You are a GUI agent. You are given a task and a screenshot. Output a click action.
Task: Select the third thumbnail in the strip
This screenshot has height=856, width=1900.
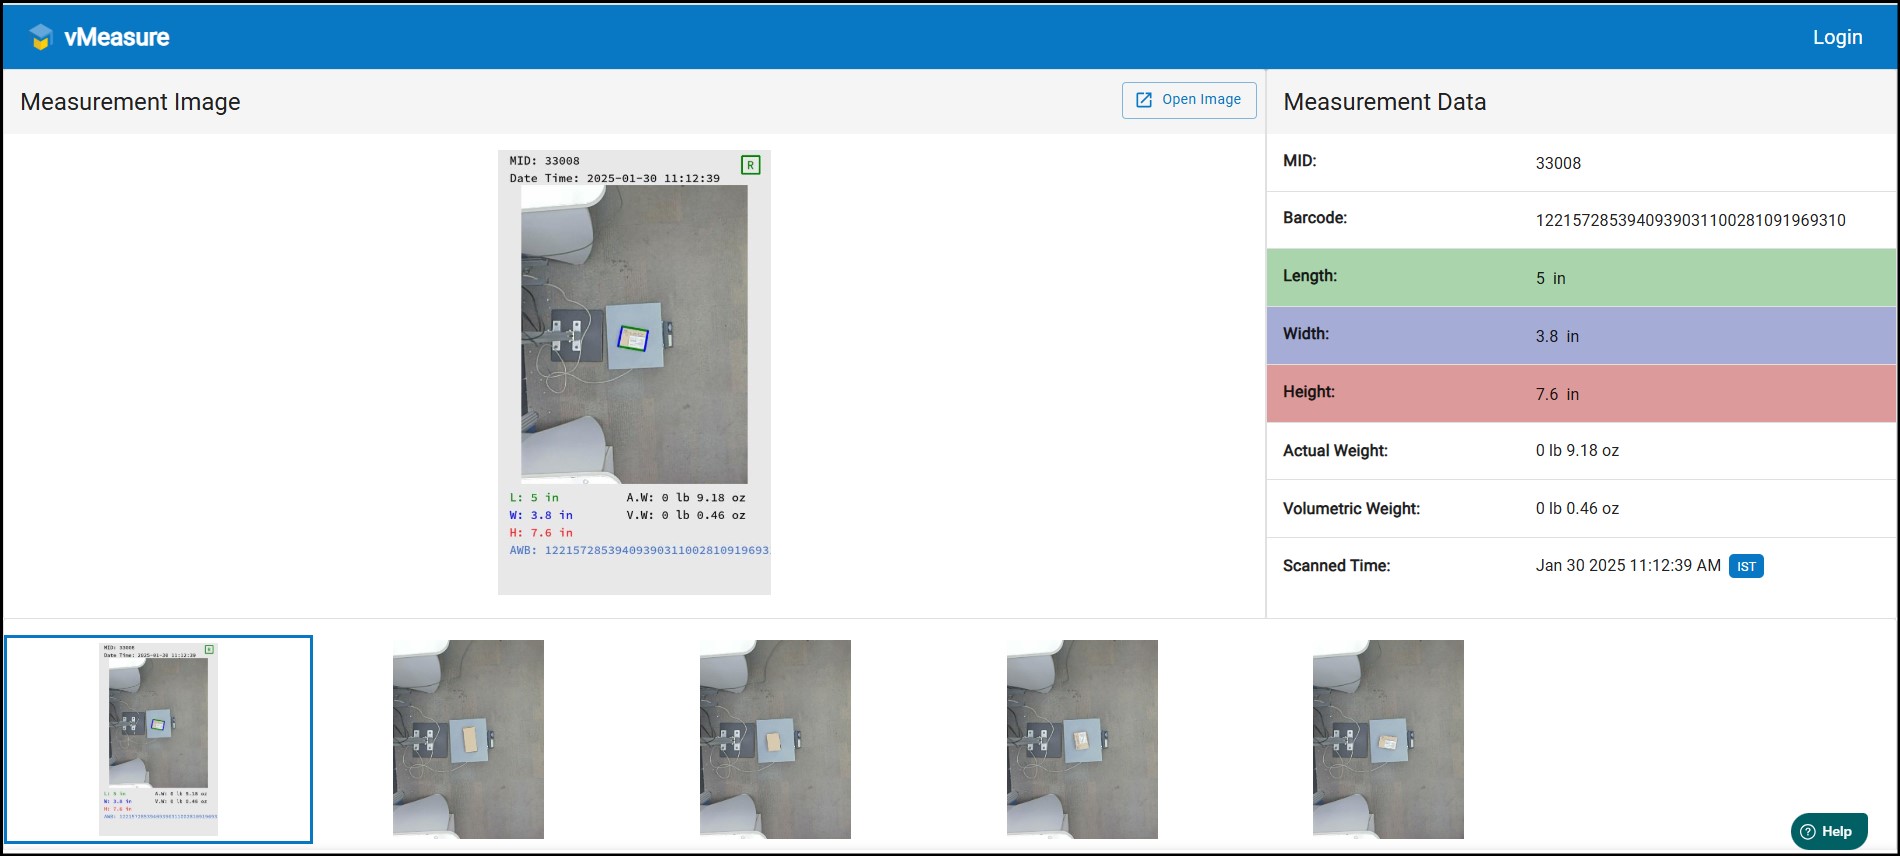click(x=775, y=739)
